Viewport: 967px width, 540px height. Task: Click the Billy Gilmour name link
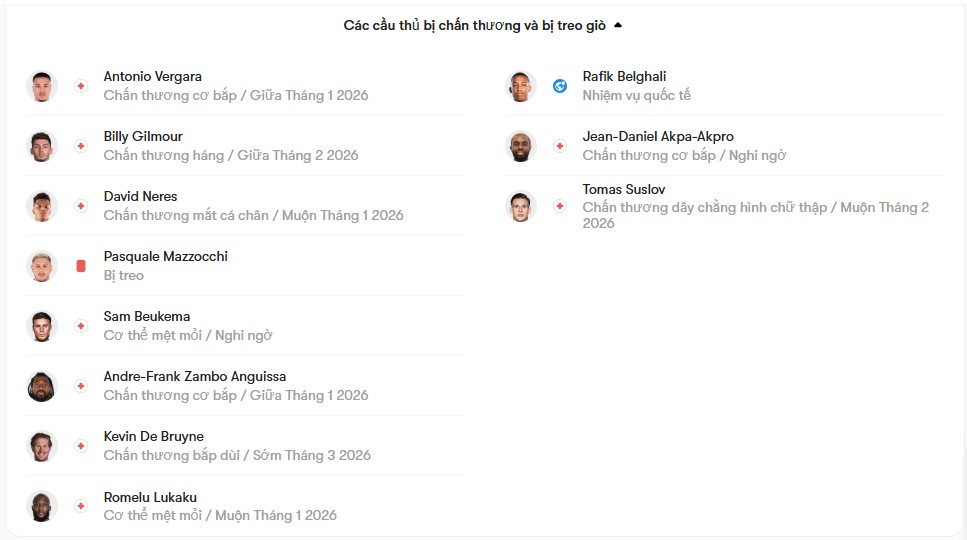click(143, 136)
